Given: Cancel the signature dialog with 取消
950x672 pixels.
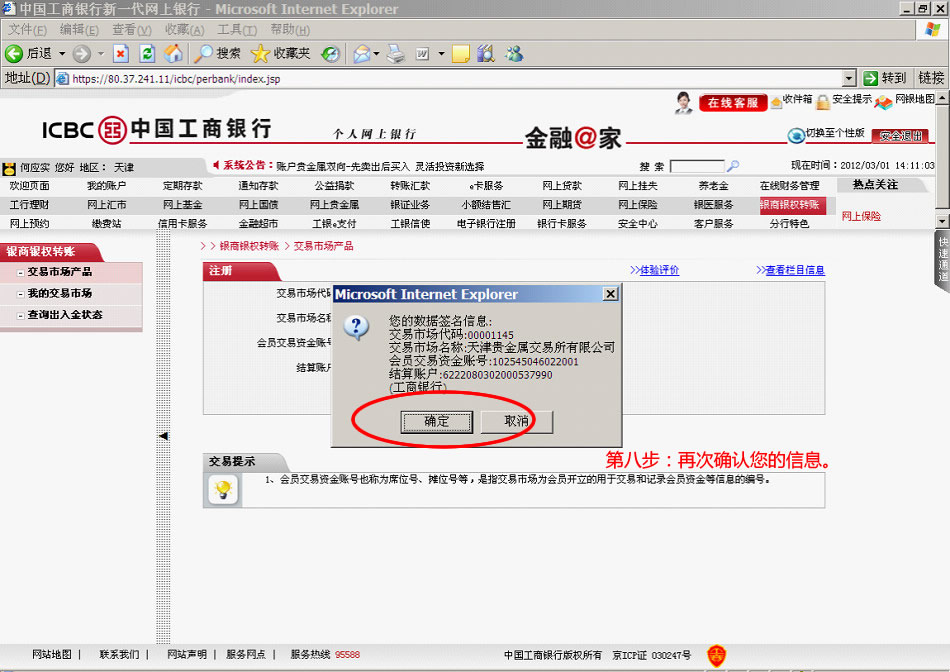Looking at the screenshot, I should [x=516, y=421].
